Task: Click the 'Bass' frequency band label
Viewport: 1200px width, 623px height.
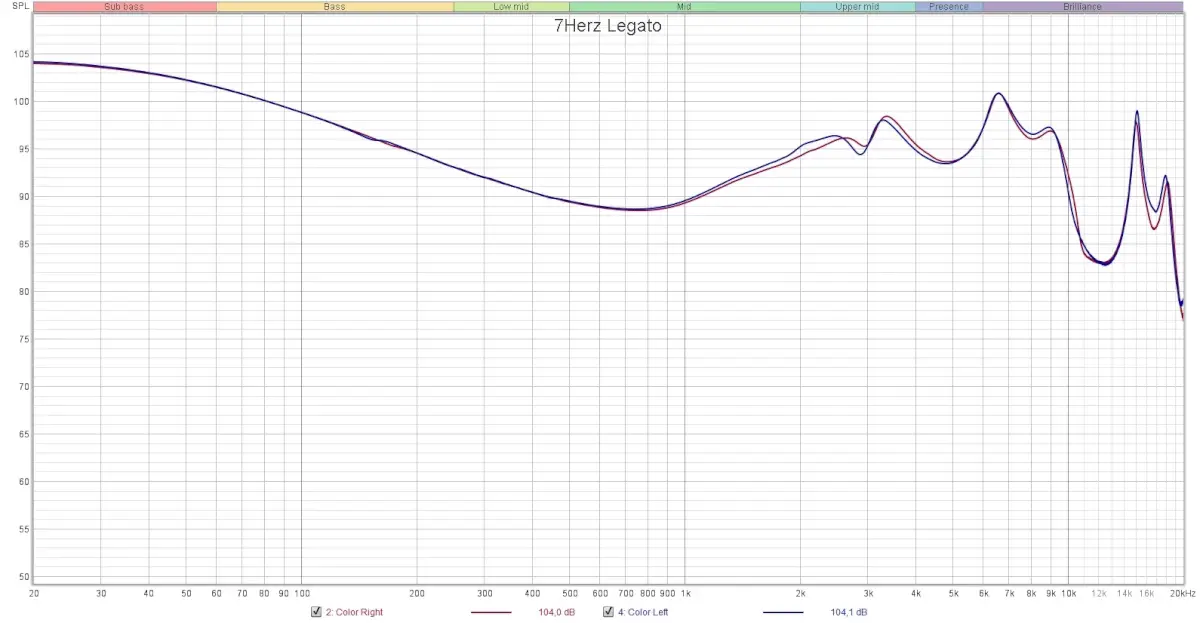Action: [x=335, y=7]
